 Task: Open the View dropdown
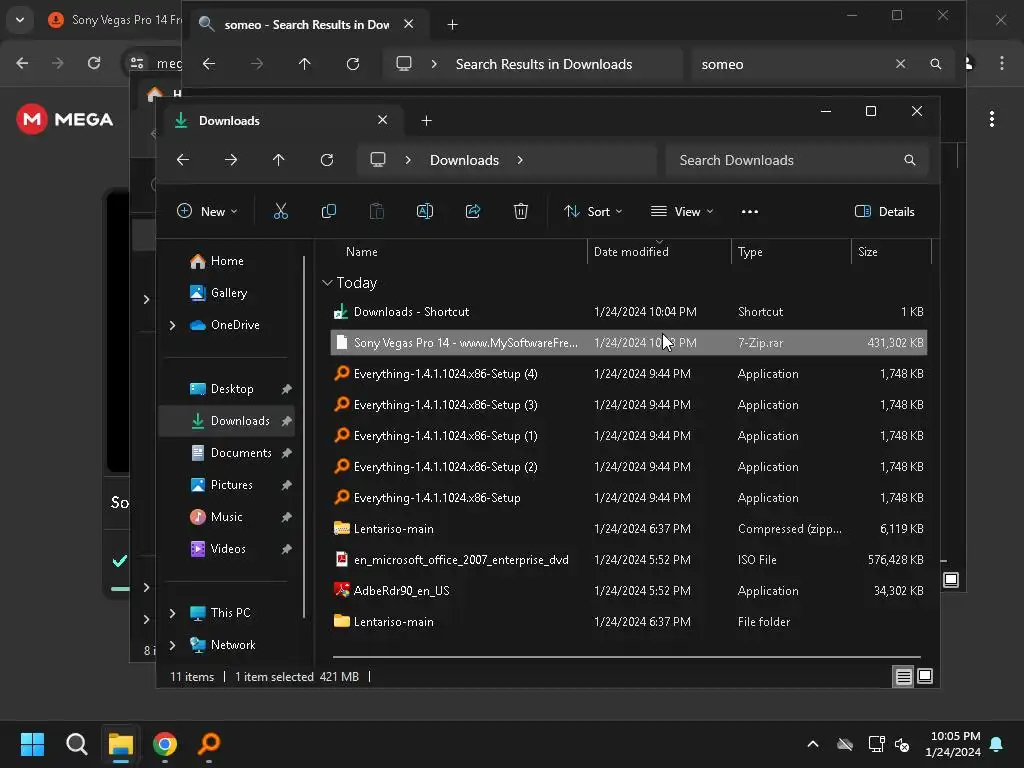pyautogui.click(x=682, y=211)
